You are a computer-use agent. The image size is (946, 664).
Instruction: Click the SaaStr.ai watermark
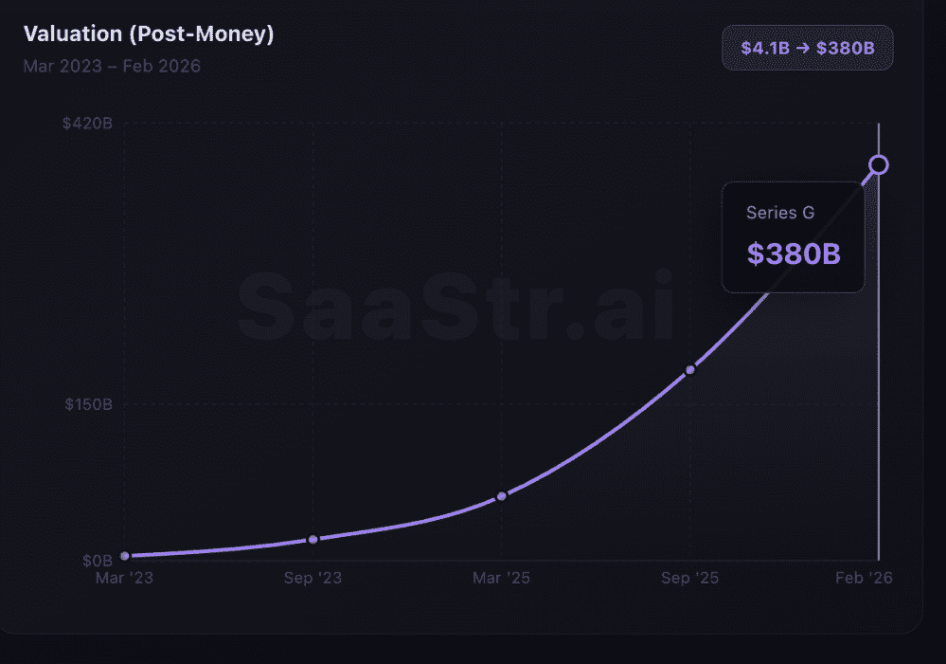(x=455, y=302)
